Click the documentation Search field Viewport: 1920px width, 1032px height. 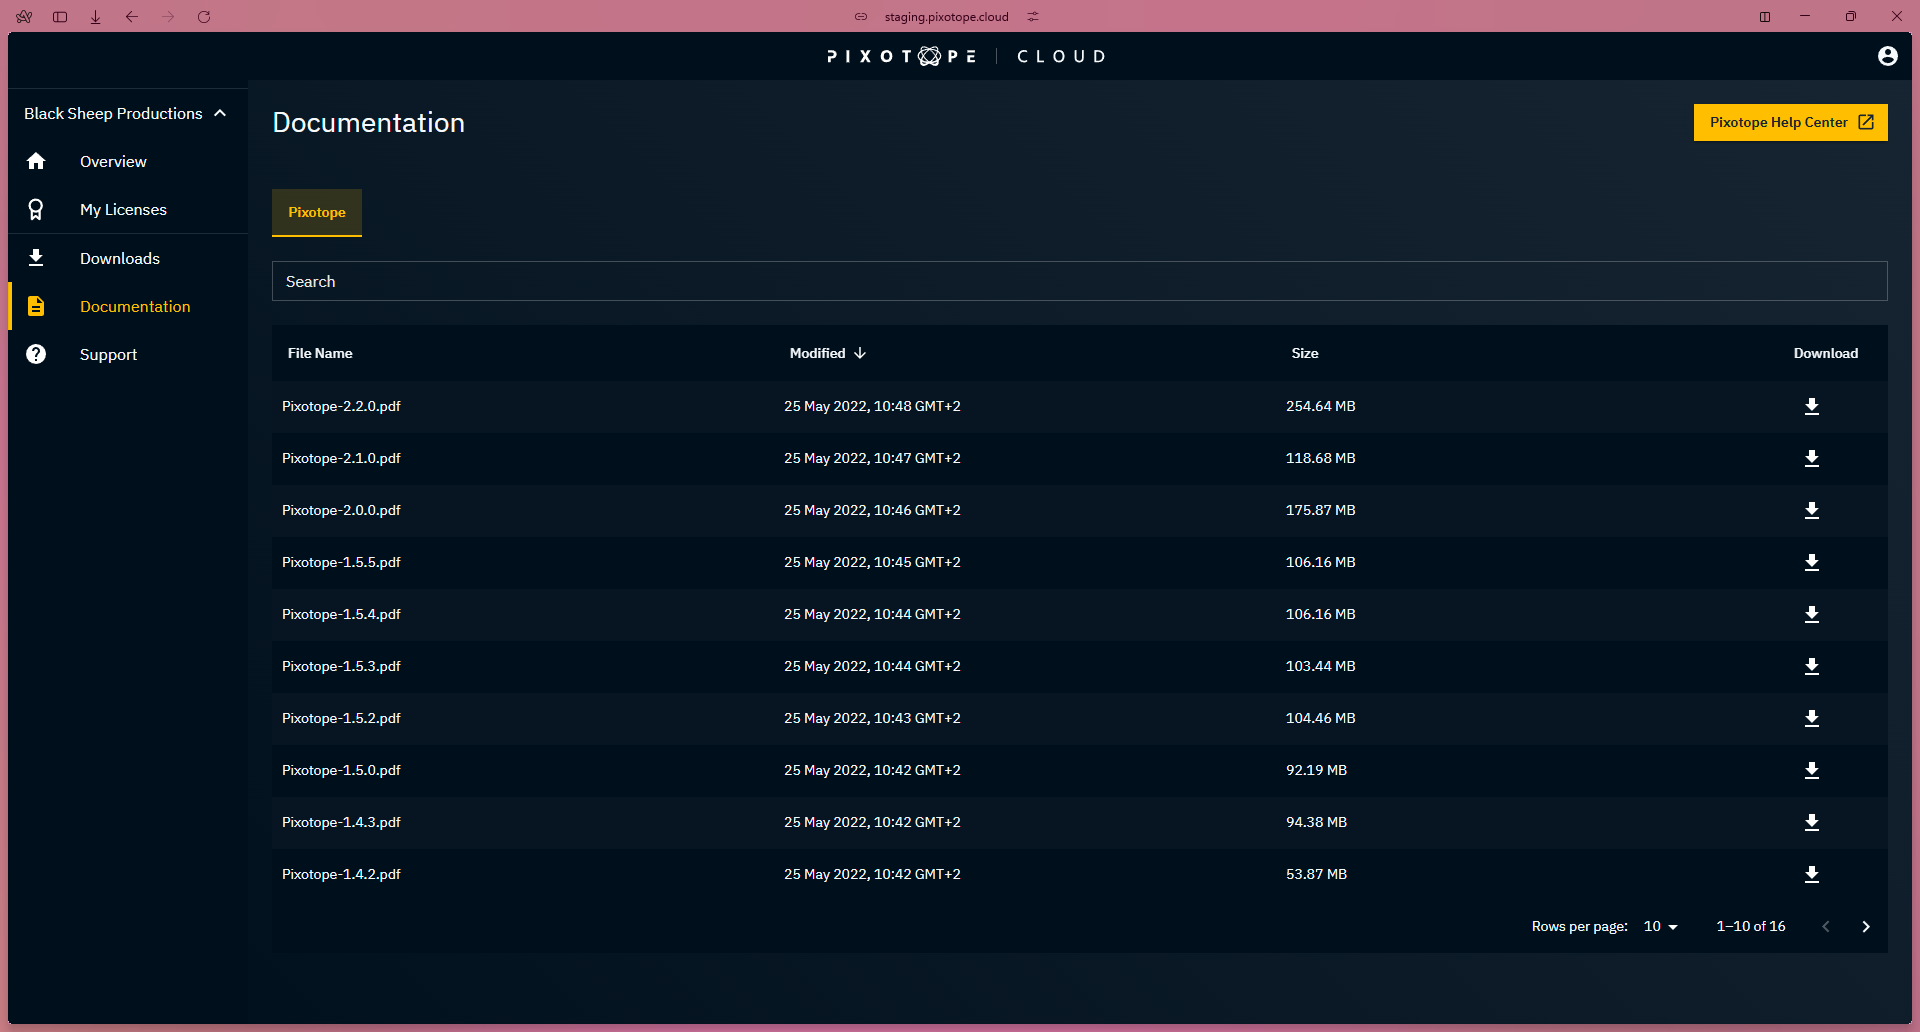click(1079, 282)
